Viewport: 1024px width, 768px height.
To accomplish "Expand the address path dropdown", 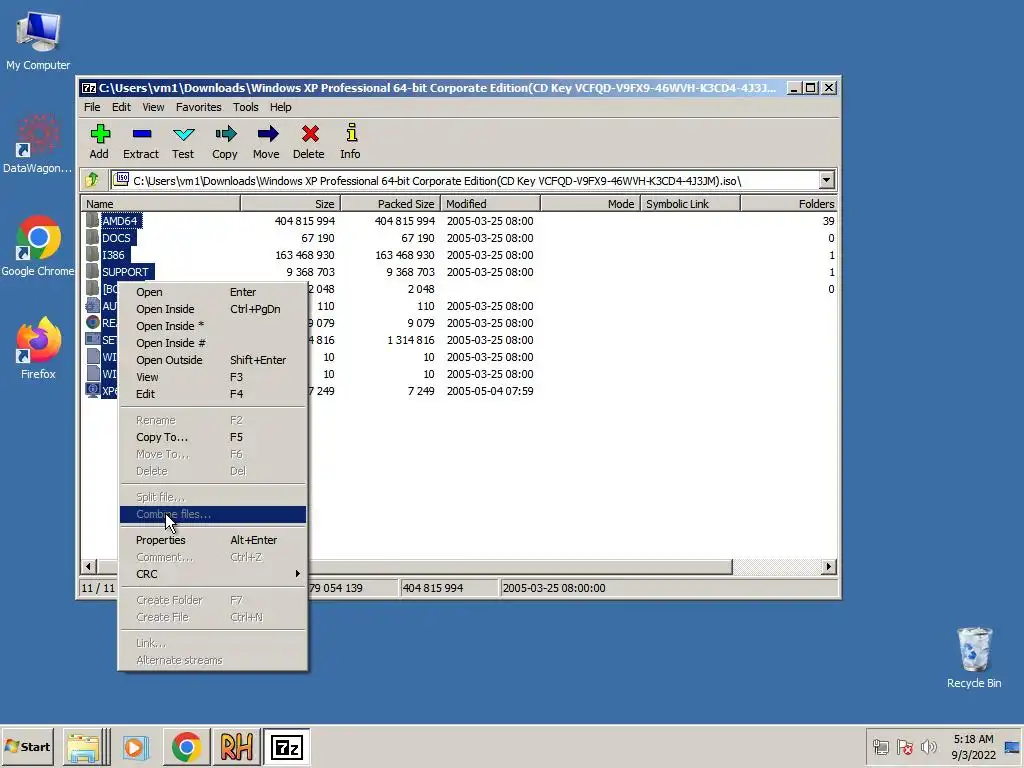I will click(826, 180).
